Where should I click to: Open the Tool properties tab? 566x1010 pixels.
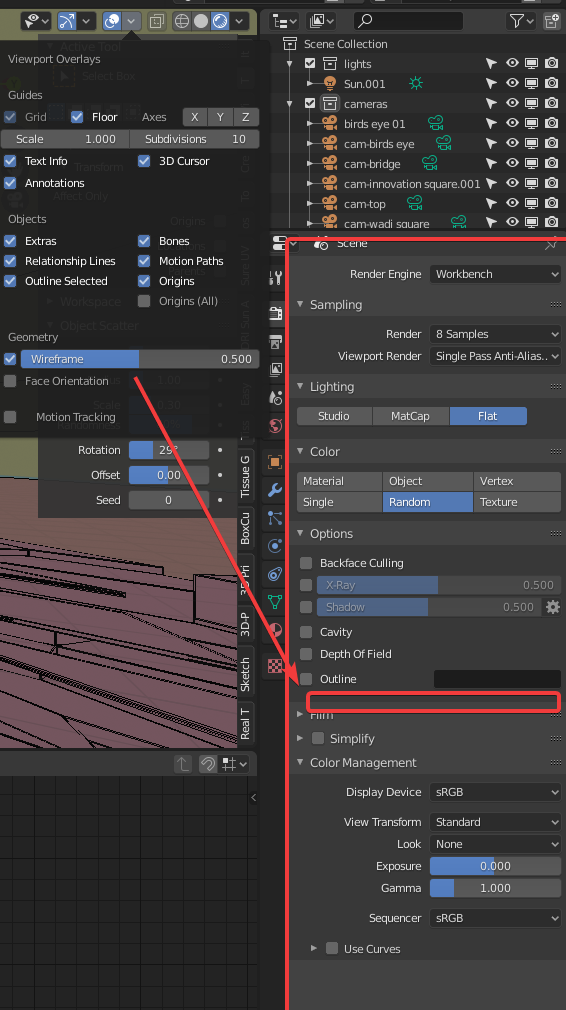[276, 278]
